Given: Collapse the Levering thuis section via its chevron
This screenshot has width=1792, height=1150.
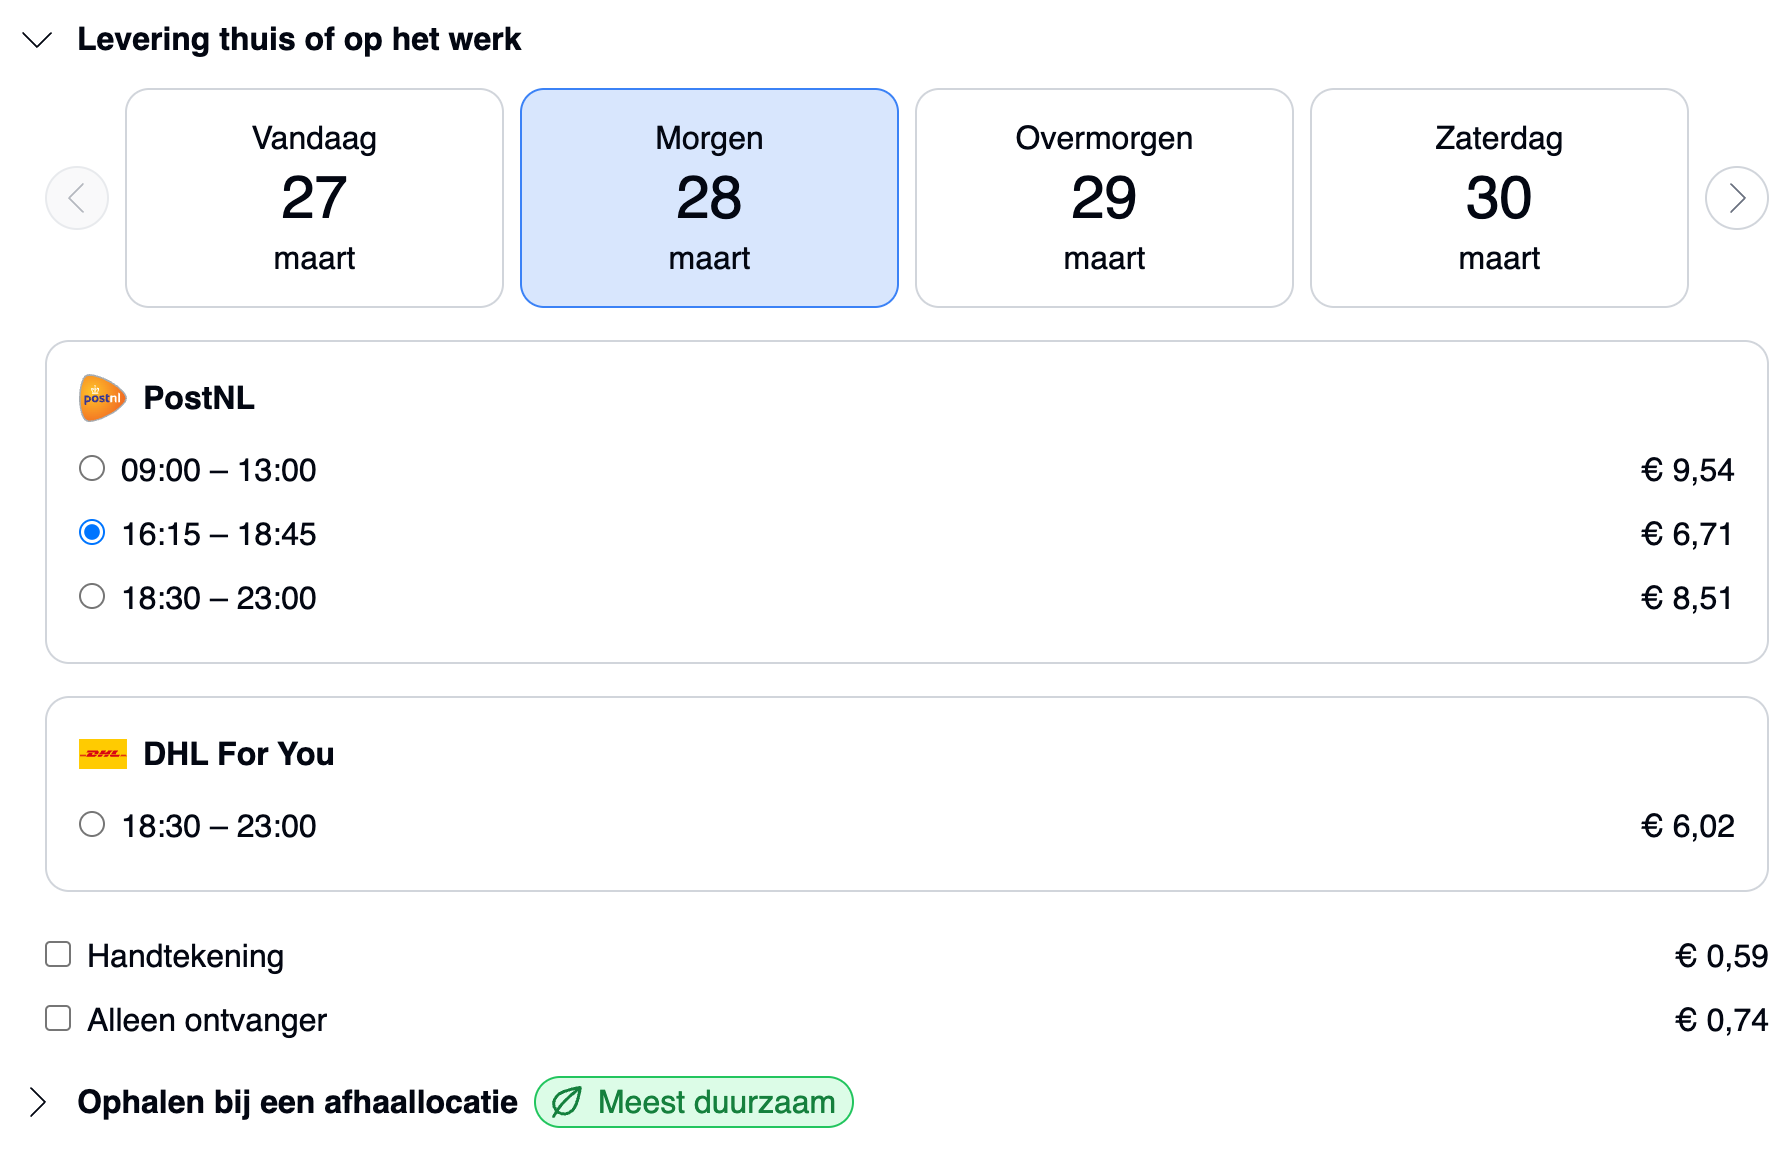Looking at the screenshot, I should tap(38, 40).
